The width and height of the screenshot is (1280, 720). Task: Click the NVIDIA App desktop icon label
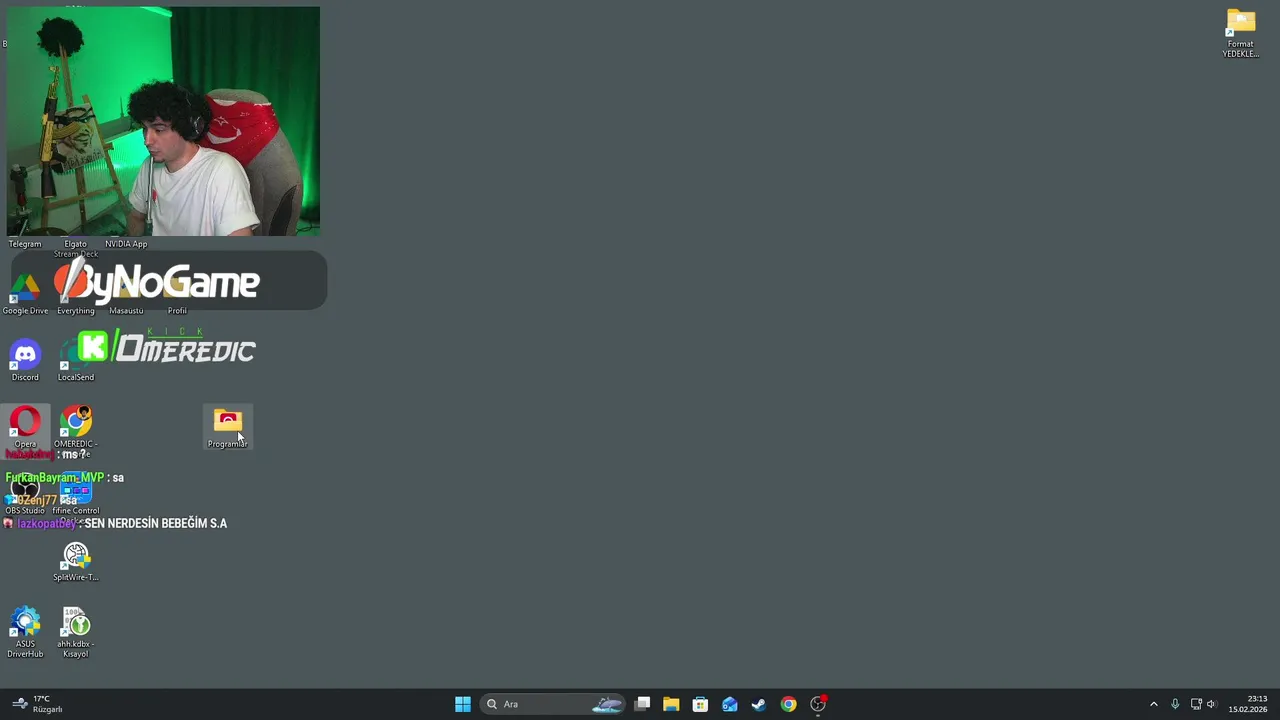126,244
